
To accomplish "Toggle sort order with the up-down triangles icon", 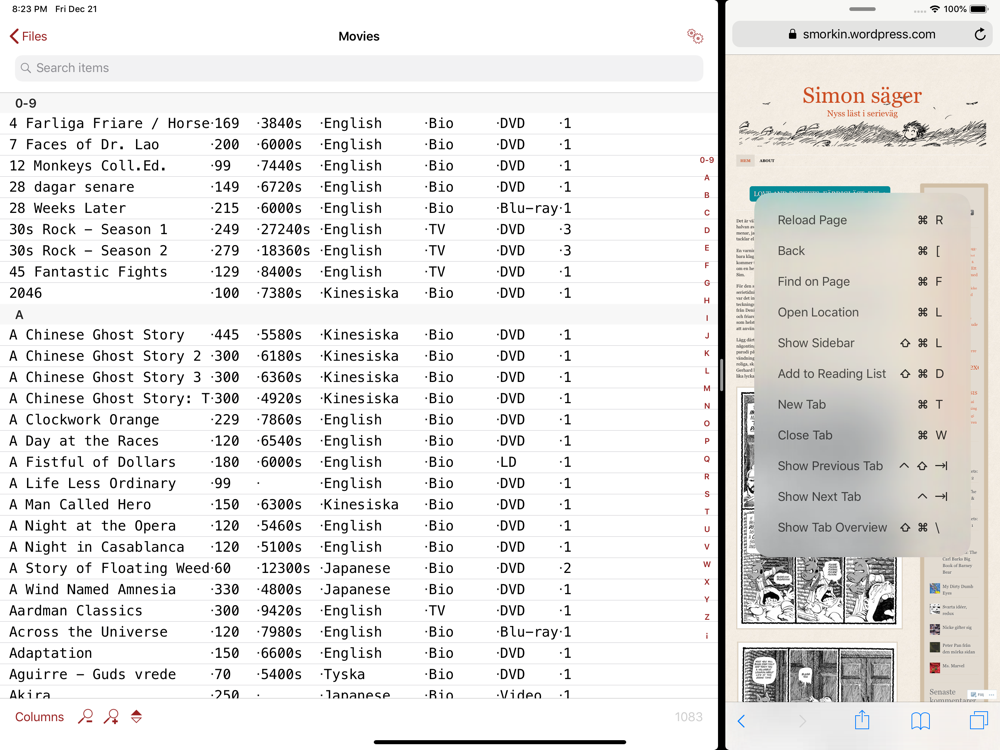I will [x=136, y=717].
